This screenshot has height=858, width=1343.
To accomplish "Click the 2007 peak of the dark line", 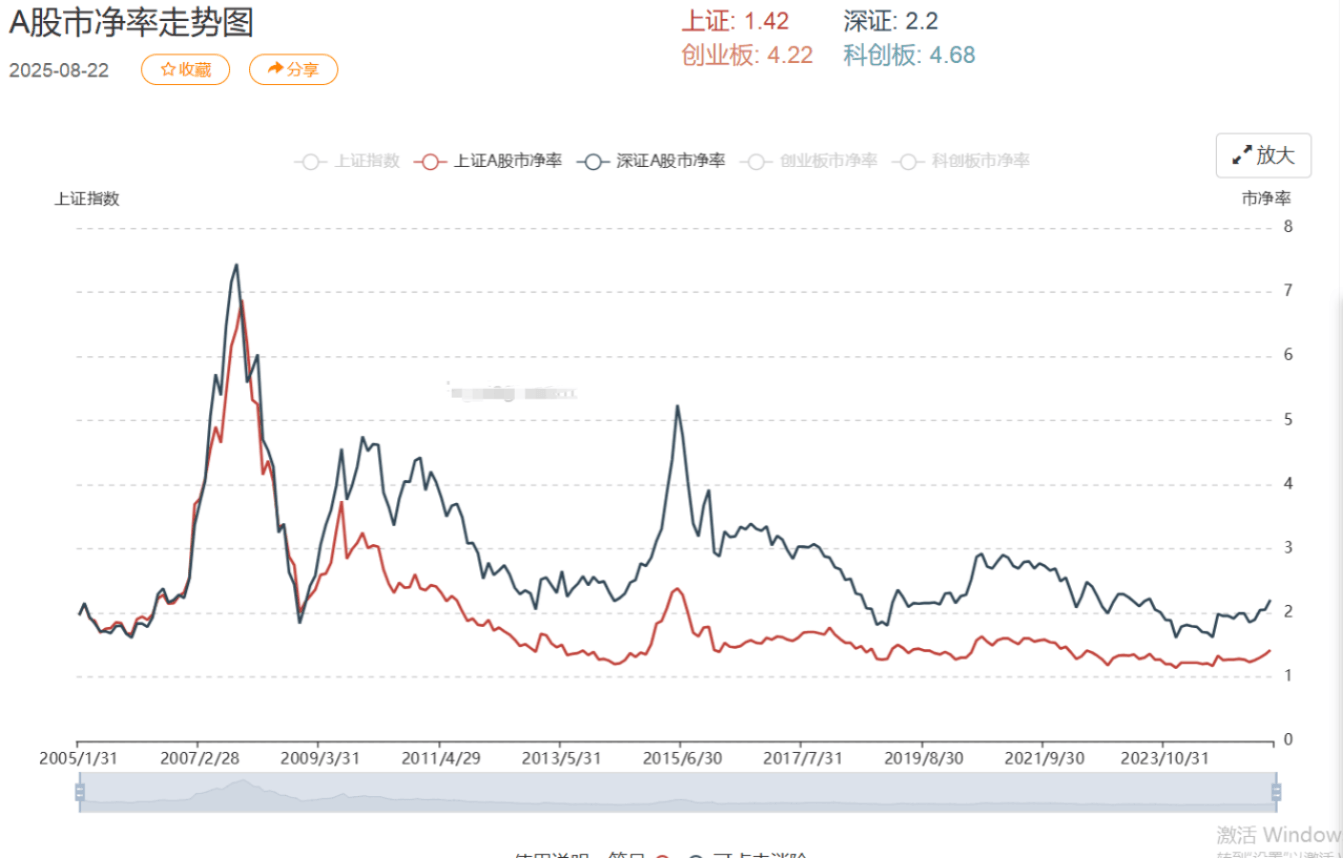I will (236, 265).
